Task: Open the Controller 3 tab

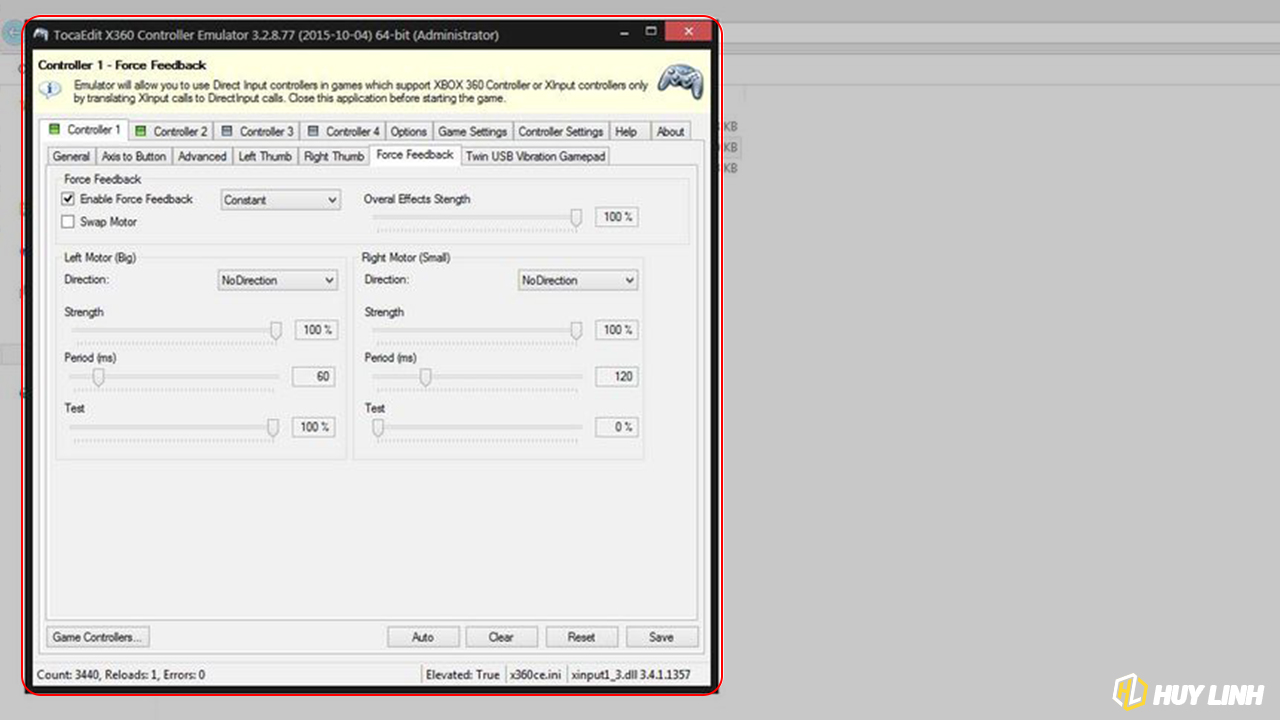Action: click(257, 131)
